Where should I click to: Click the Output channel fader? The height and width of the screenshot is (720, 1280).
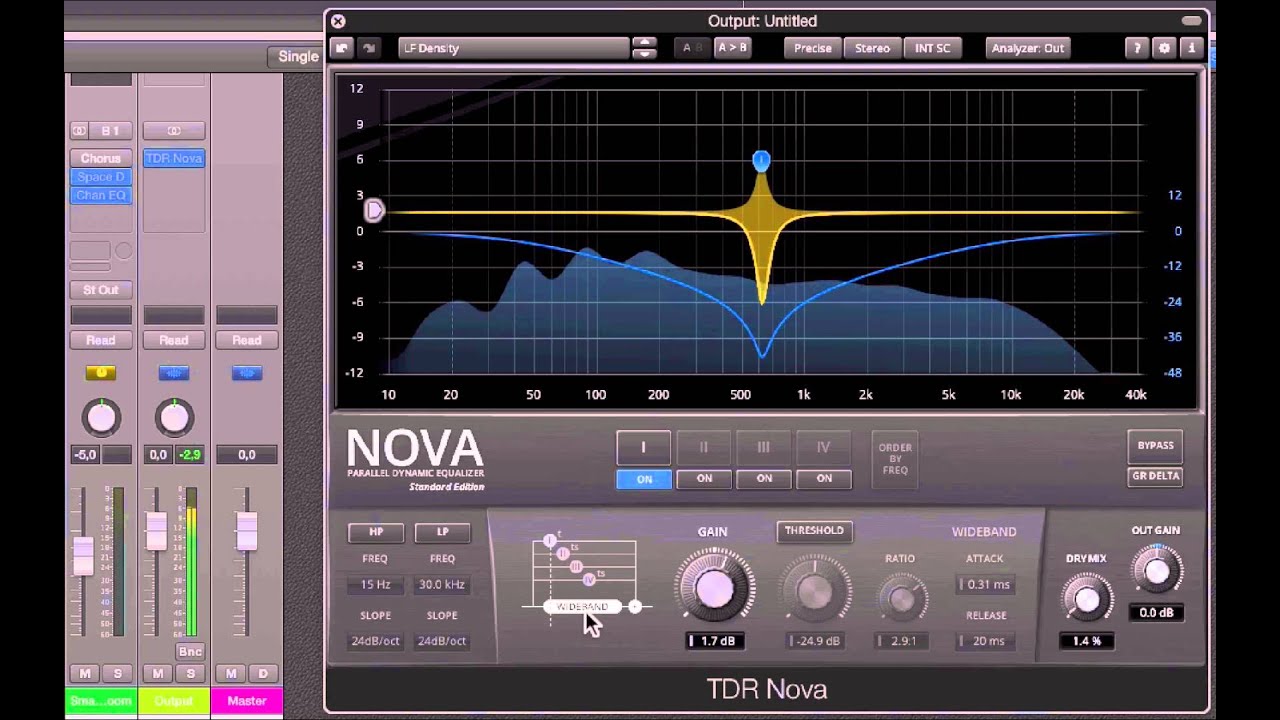(156, 531)
